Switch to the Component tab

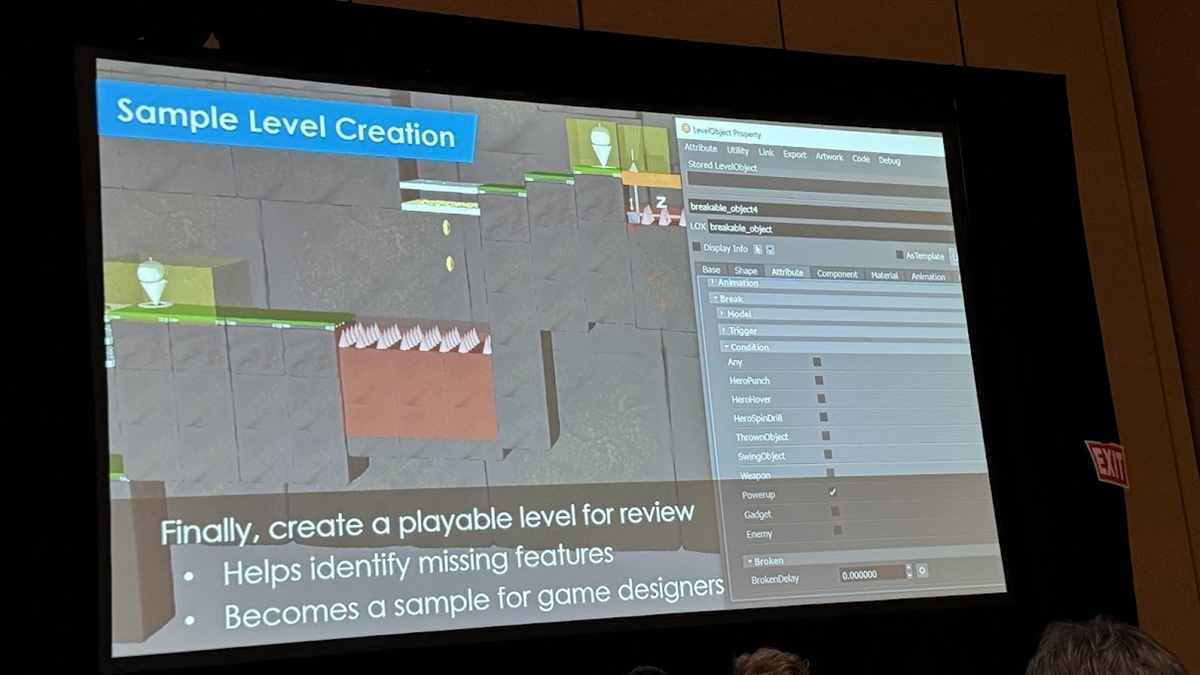[837, 274]
